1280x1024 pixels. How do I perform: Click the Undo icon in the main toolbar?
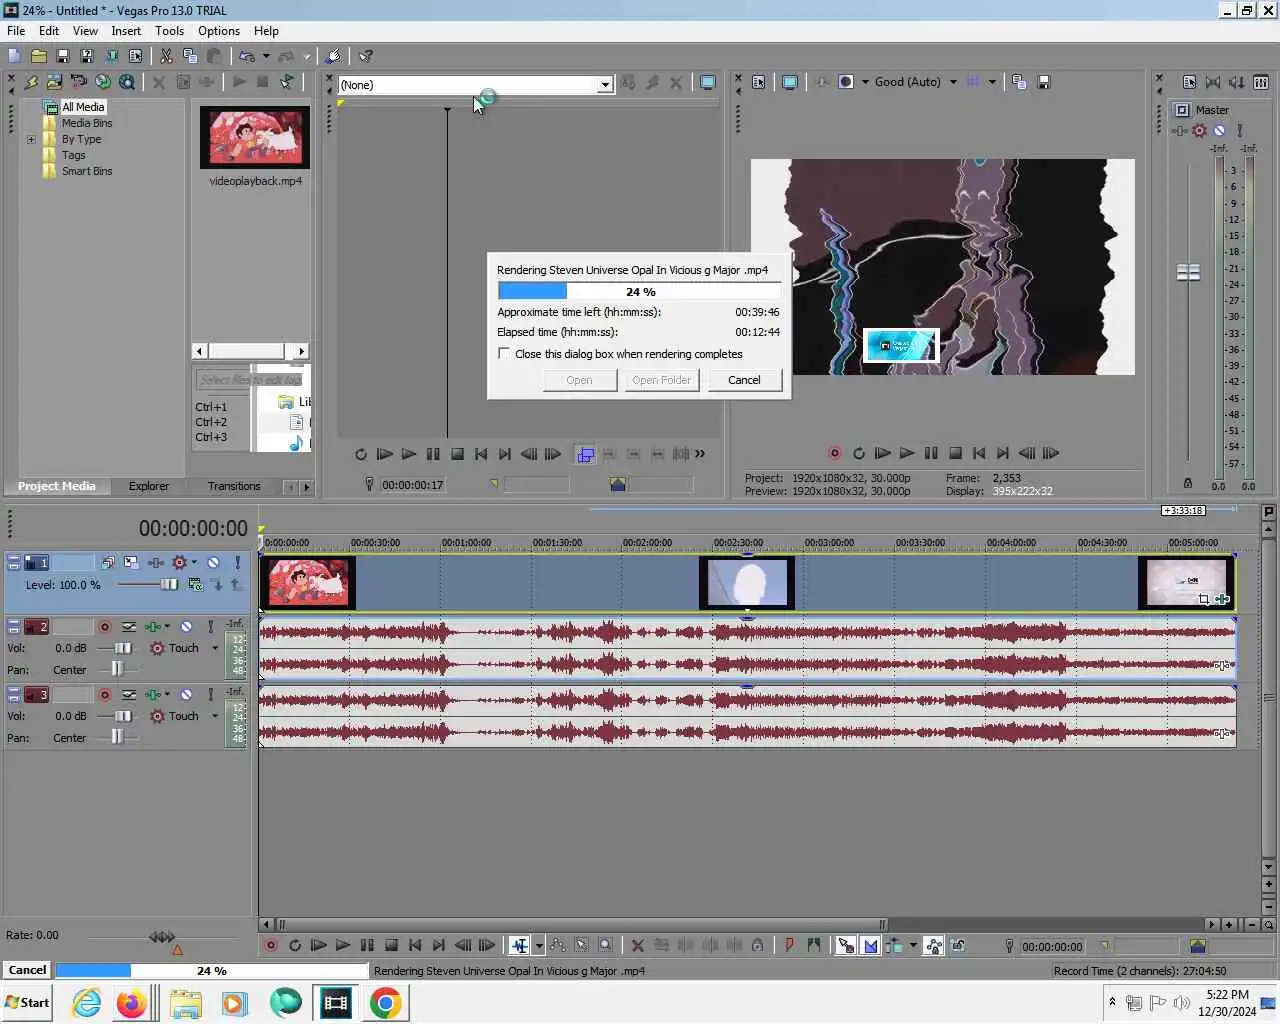click(246, 56)
